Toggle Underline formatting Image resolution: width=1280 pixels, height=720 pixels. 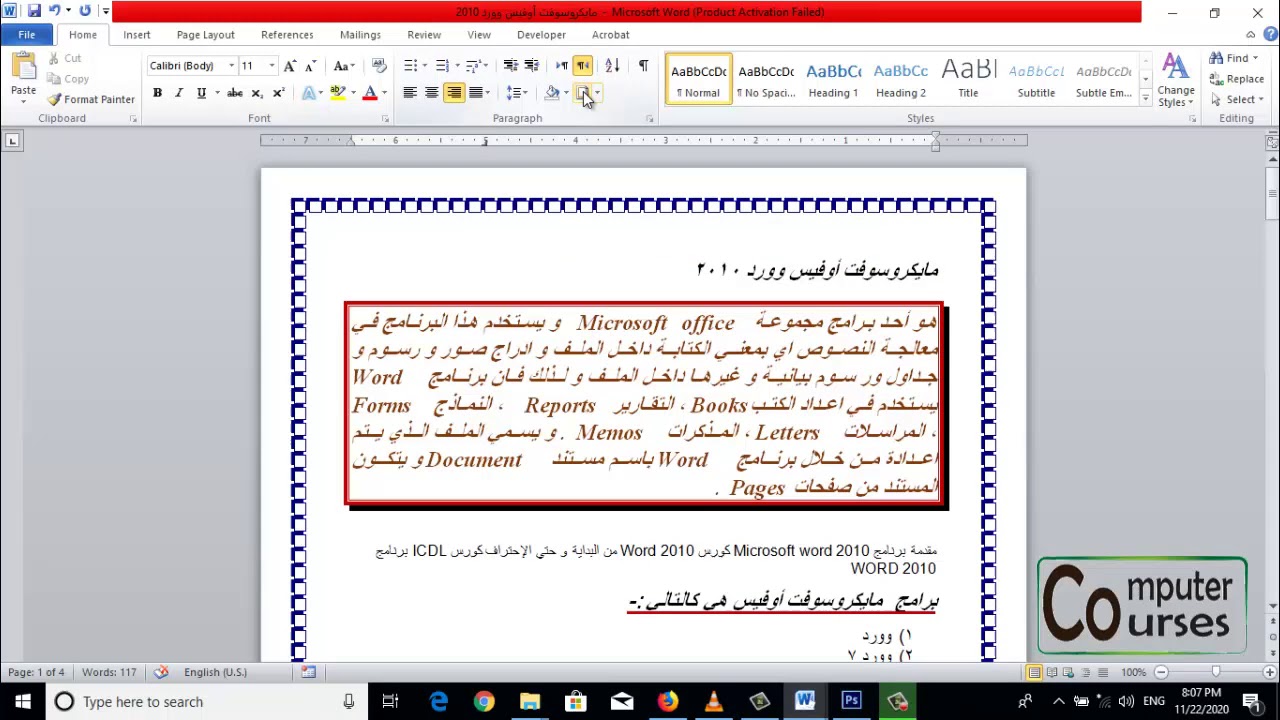click(x=201, y=93)
